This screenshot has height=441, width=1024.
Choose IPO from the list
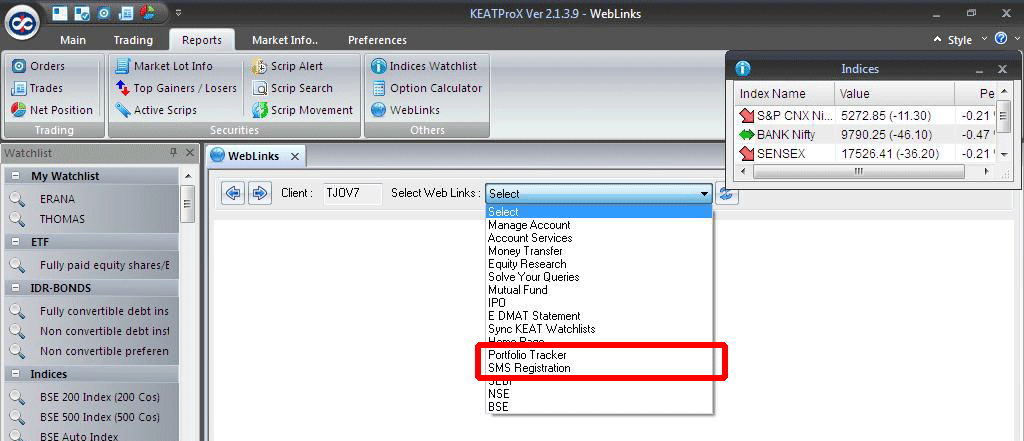point(599,303)
